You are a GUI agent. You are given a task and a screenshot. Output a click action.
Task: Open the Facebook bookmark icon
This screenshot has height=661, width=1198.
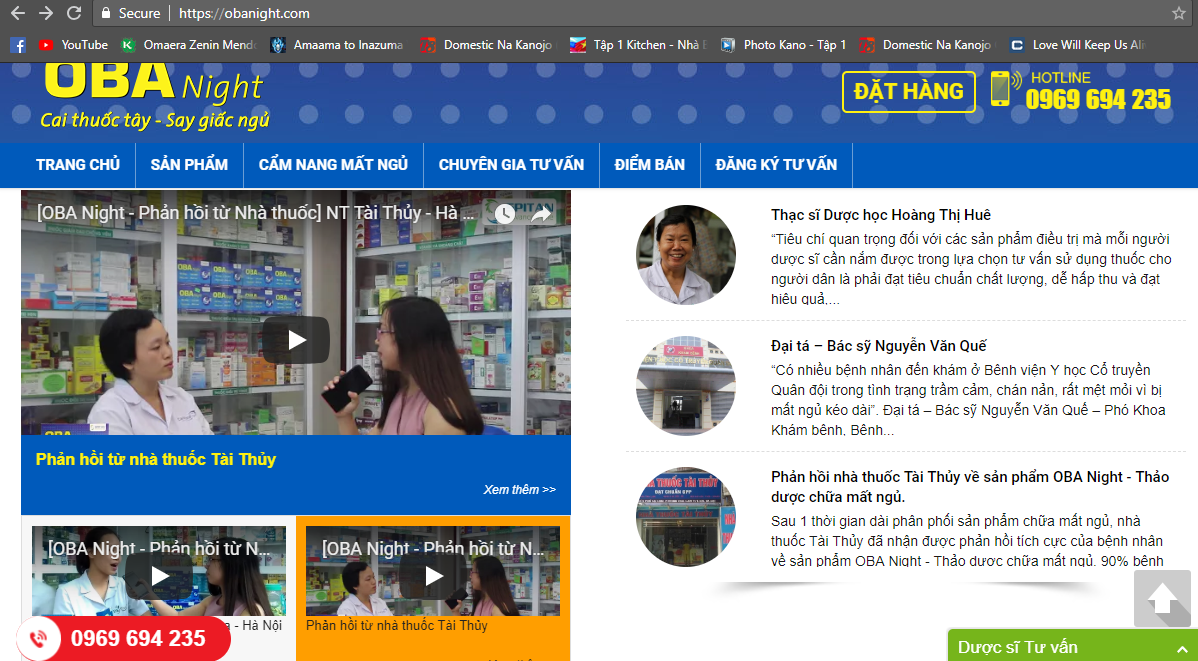point(18,45)
